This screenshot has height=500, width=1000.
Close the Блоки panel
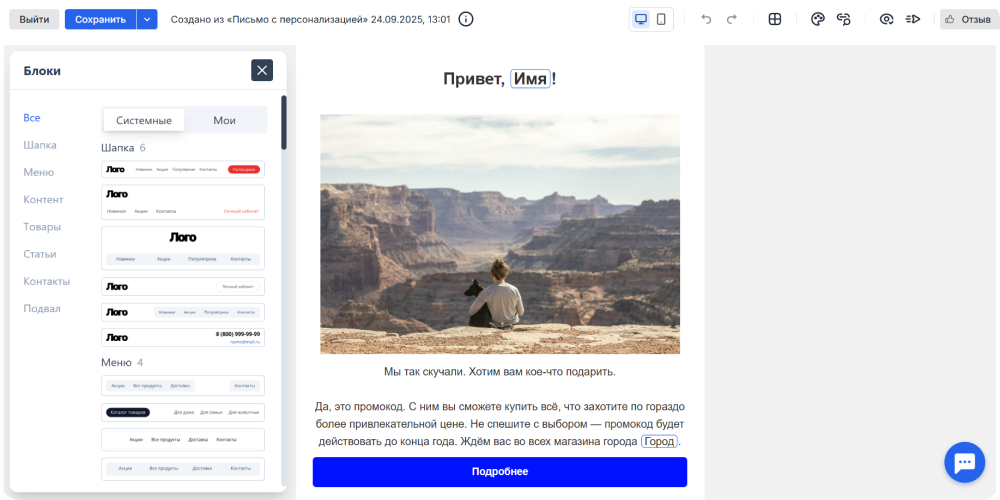pos(262,70)
